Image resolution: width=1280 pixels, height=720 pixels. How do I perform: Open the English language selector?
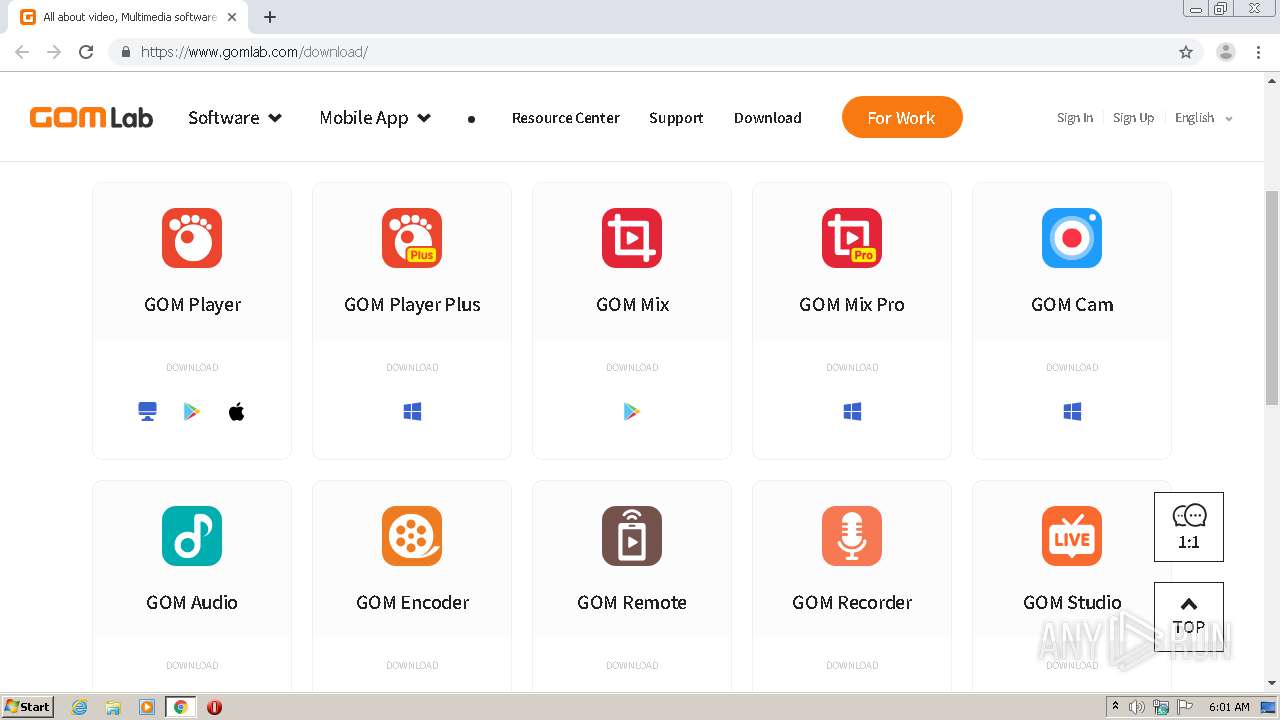(x=1204, y=118)
